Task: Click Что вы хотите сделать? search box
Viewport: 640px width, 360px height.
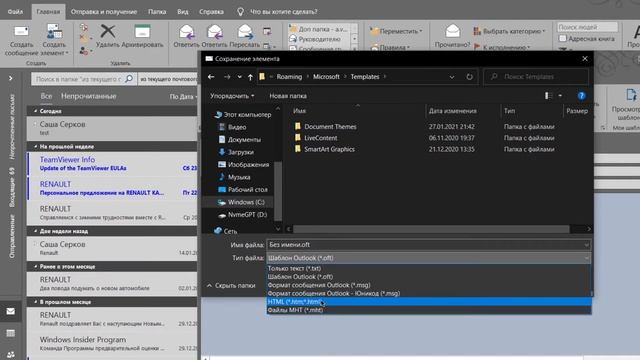Action: coord(284,12)
